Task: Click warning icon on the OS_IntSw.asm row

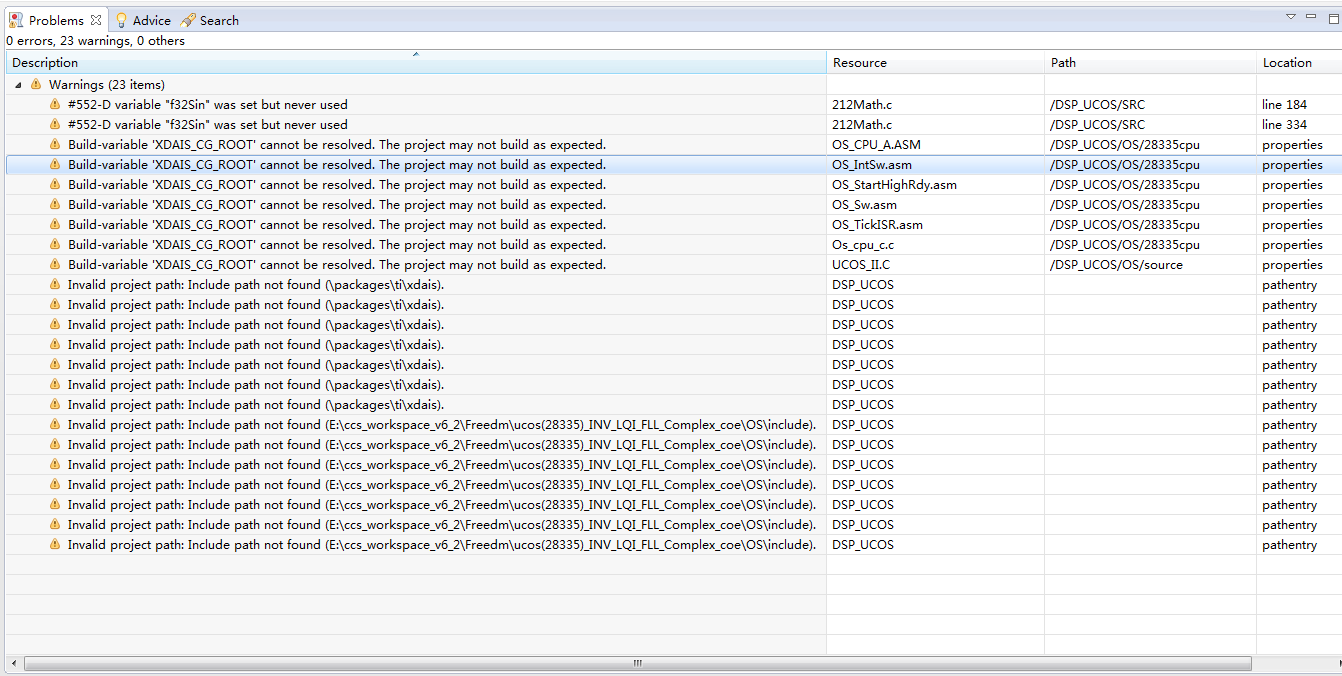Action: coord(55,165)
